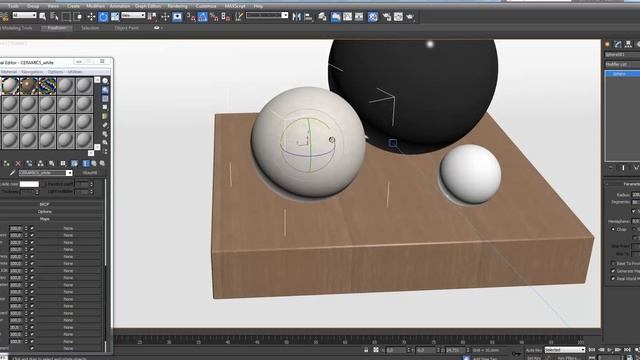Open the Create command panel tab

pos(607,44)
